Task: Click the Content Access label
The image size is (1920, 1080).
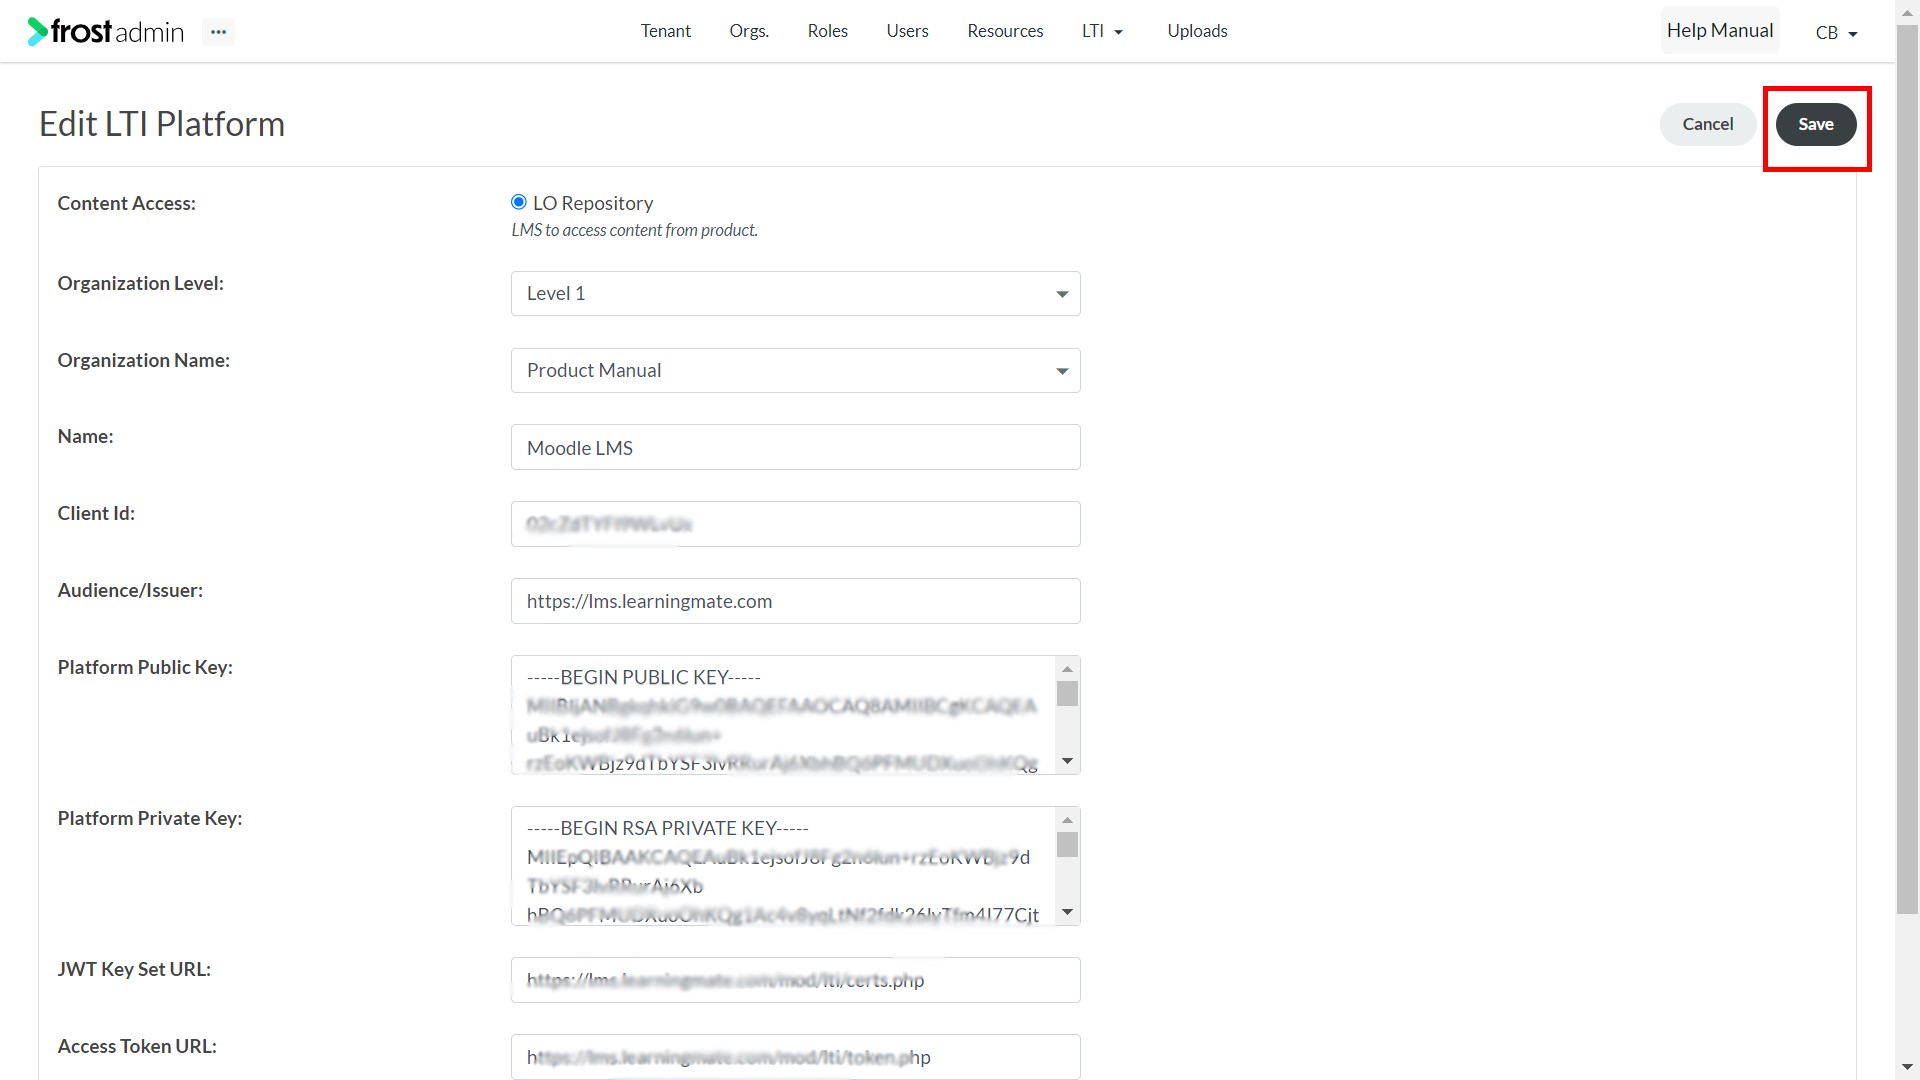Action: [x=127, y=203]
